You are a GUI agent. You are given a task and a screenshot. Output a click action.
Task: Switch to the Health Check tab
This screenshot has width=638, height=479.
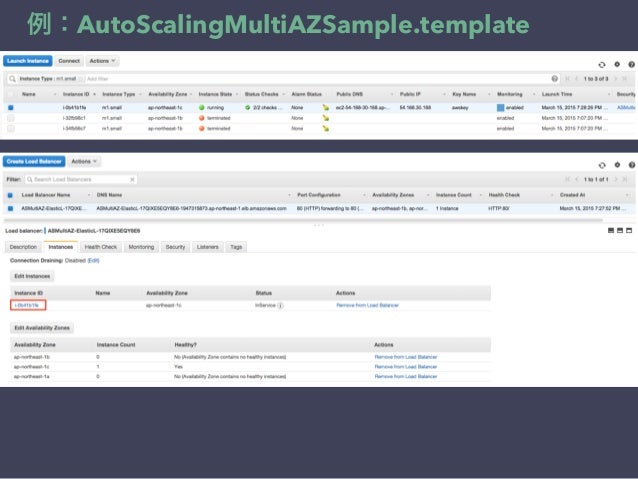point(101,247)
